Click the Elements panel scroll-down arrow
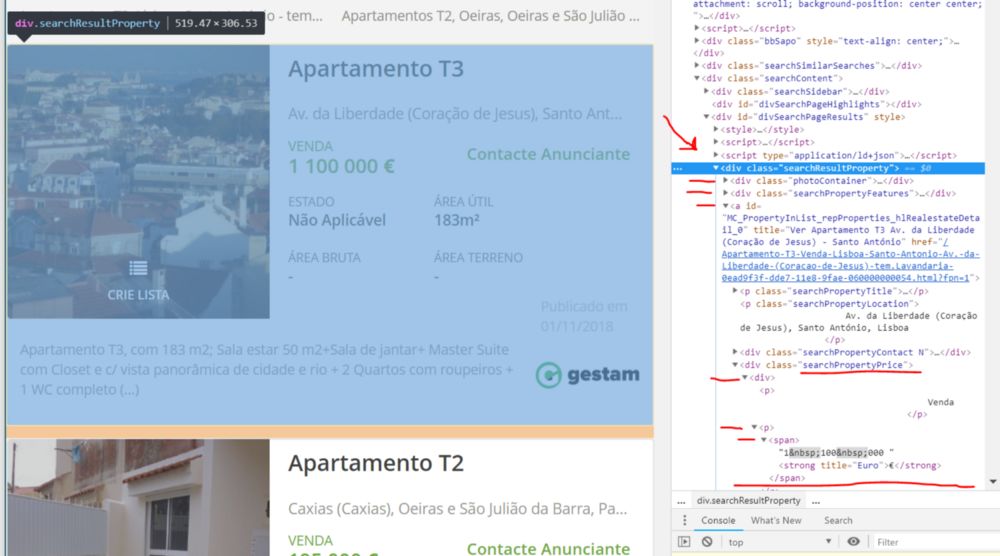This screenshot has height=556, width=1000. [992, 481]
